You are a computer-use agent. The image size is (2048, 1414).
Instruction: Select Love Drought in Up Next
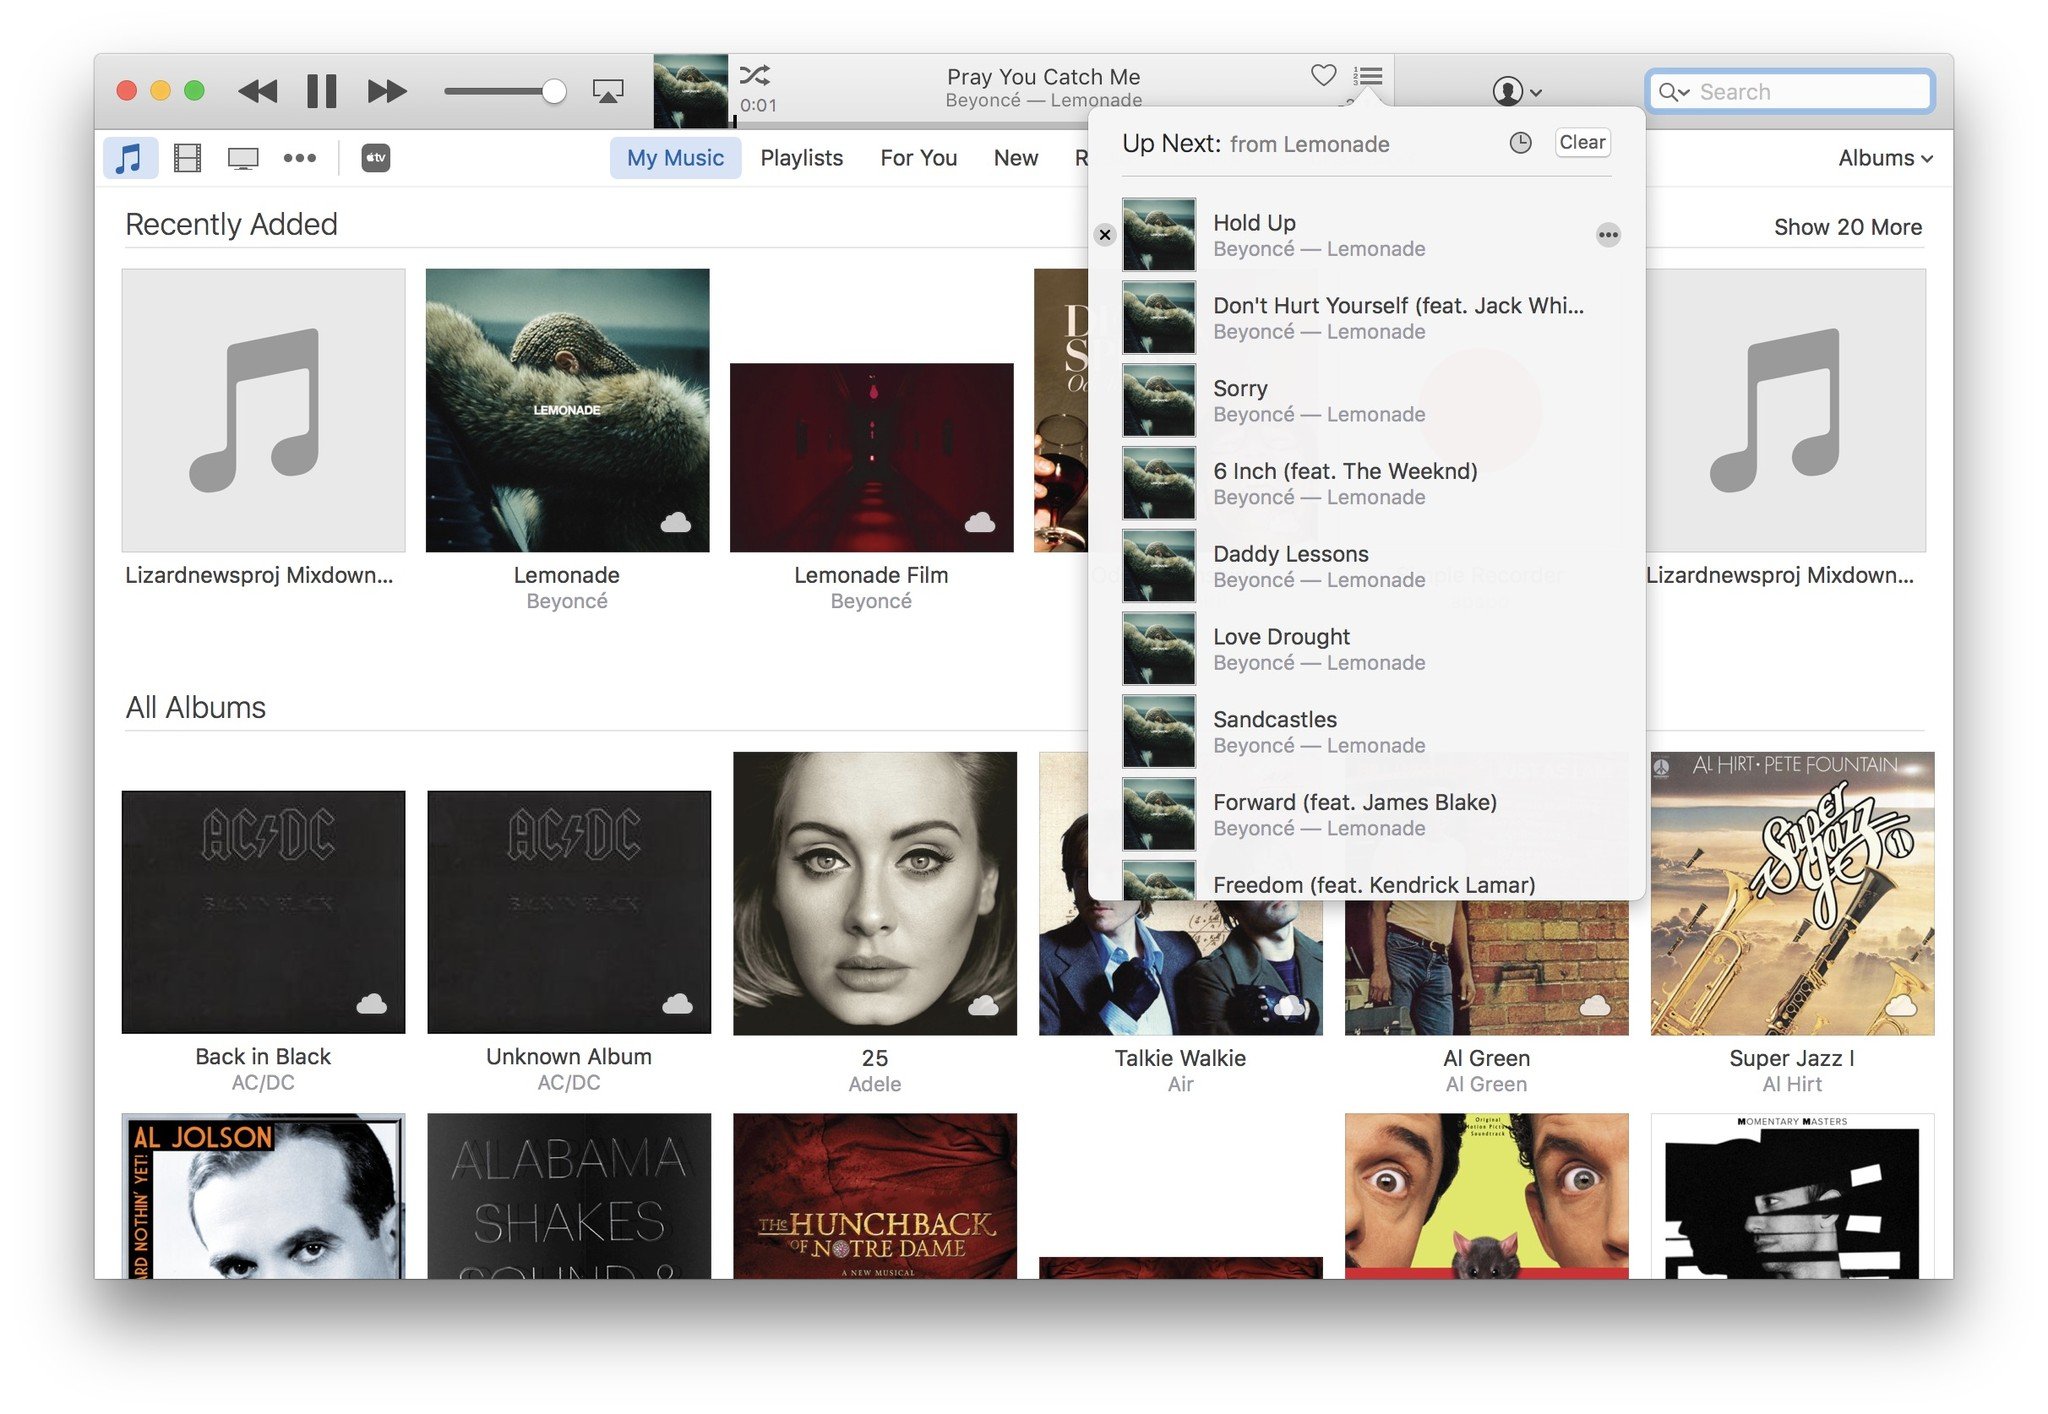click(x=1366, y=650)
